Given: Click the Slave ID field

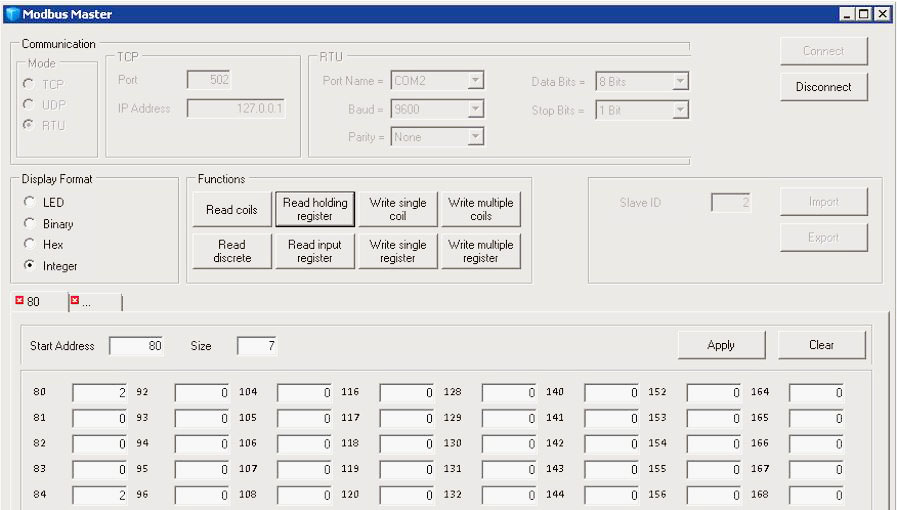Looking at the screenshot, I should pyautogui.click(x=731, y=202).
